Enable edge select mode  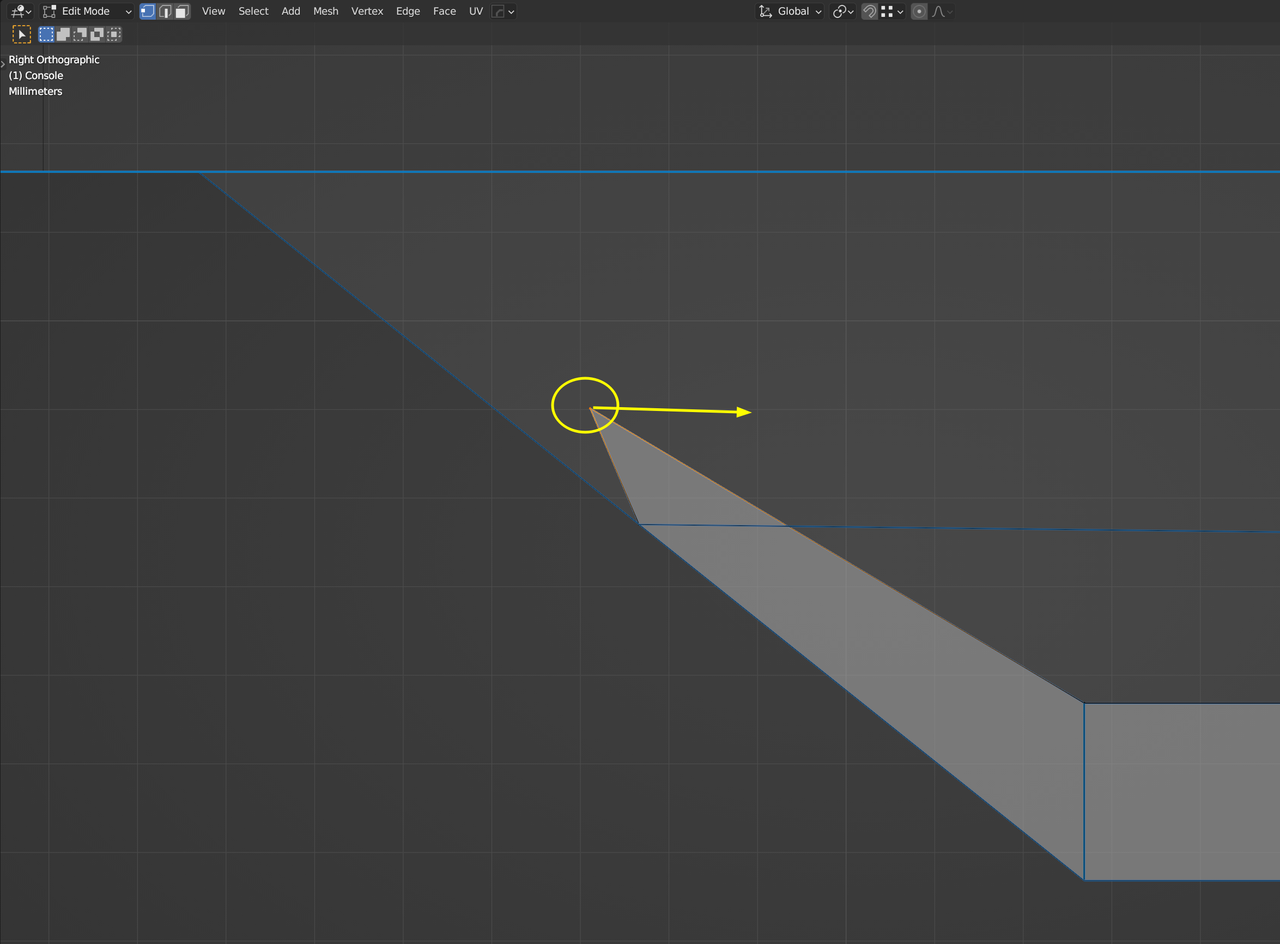(165, 11)
